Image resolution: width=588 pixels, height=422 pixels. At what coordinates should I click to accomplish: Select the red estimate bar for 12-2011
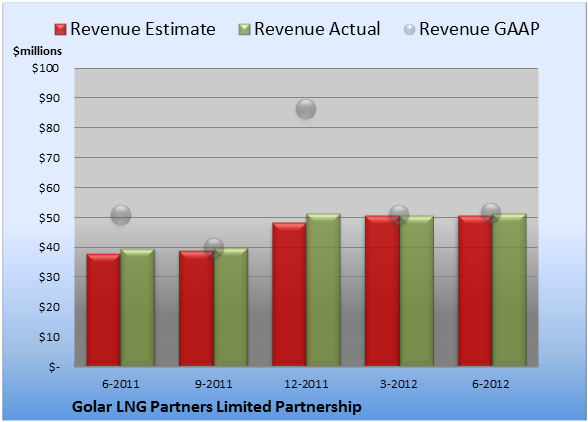(x=289, y=294)
